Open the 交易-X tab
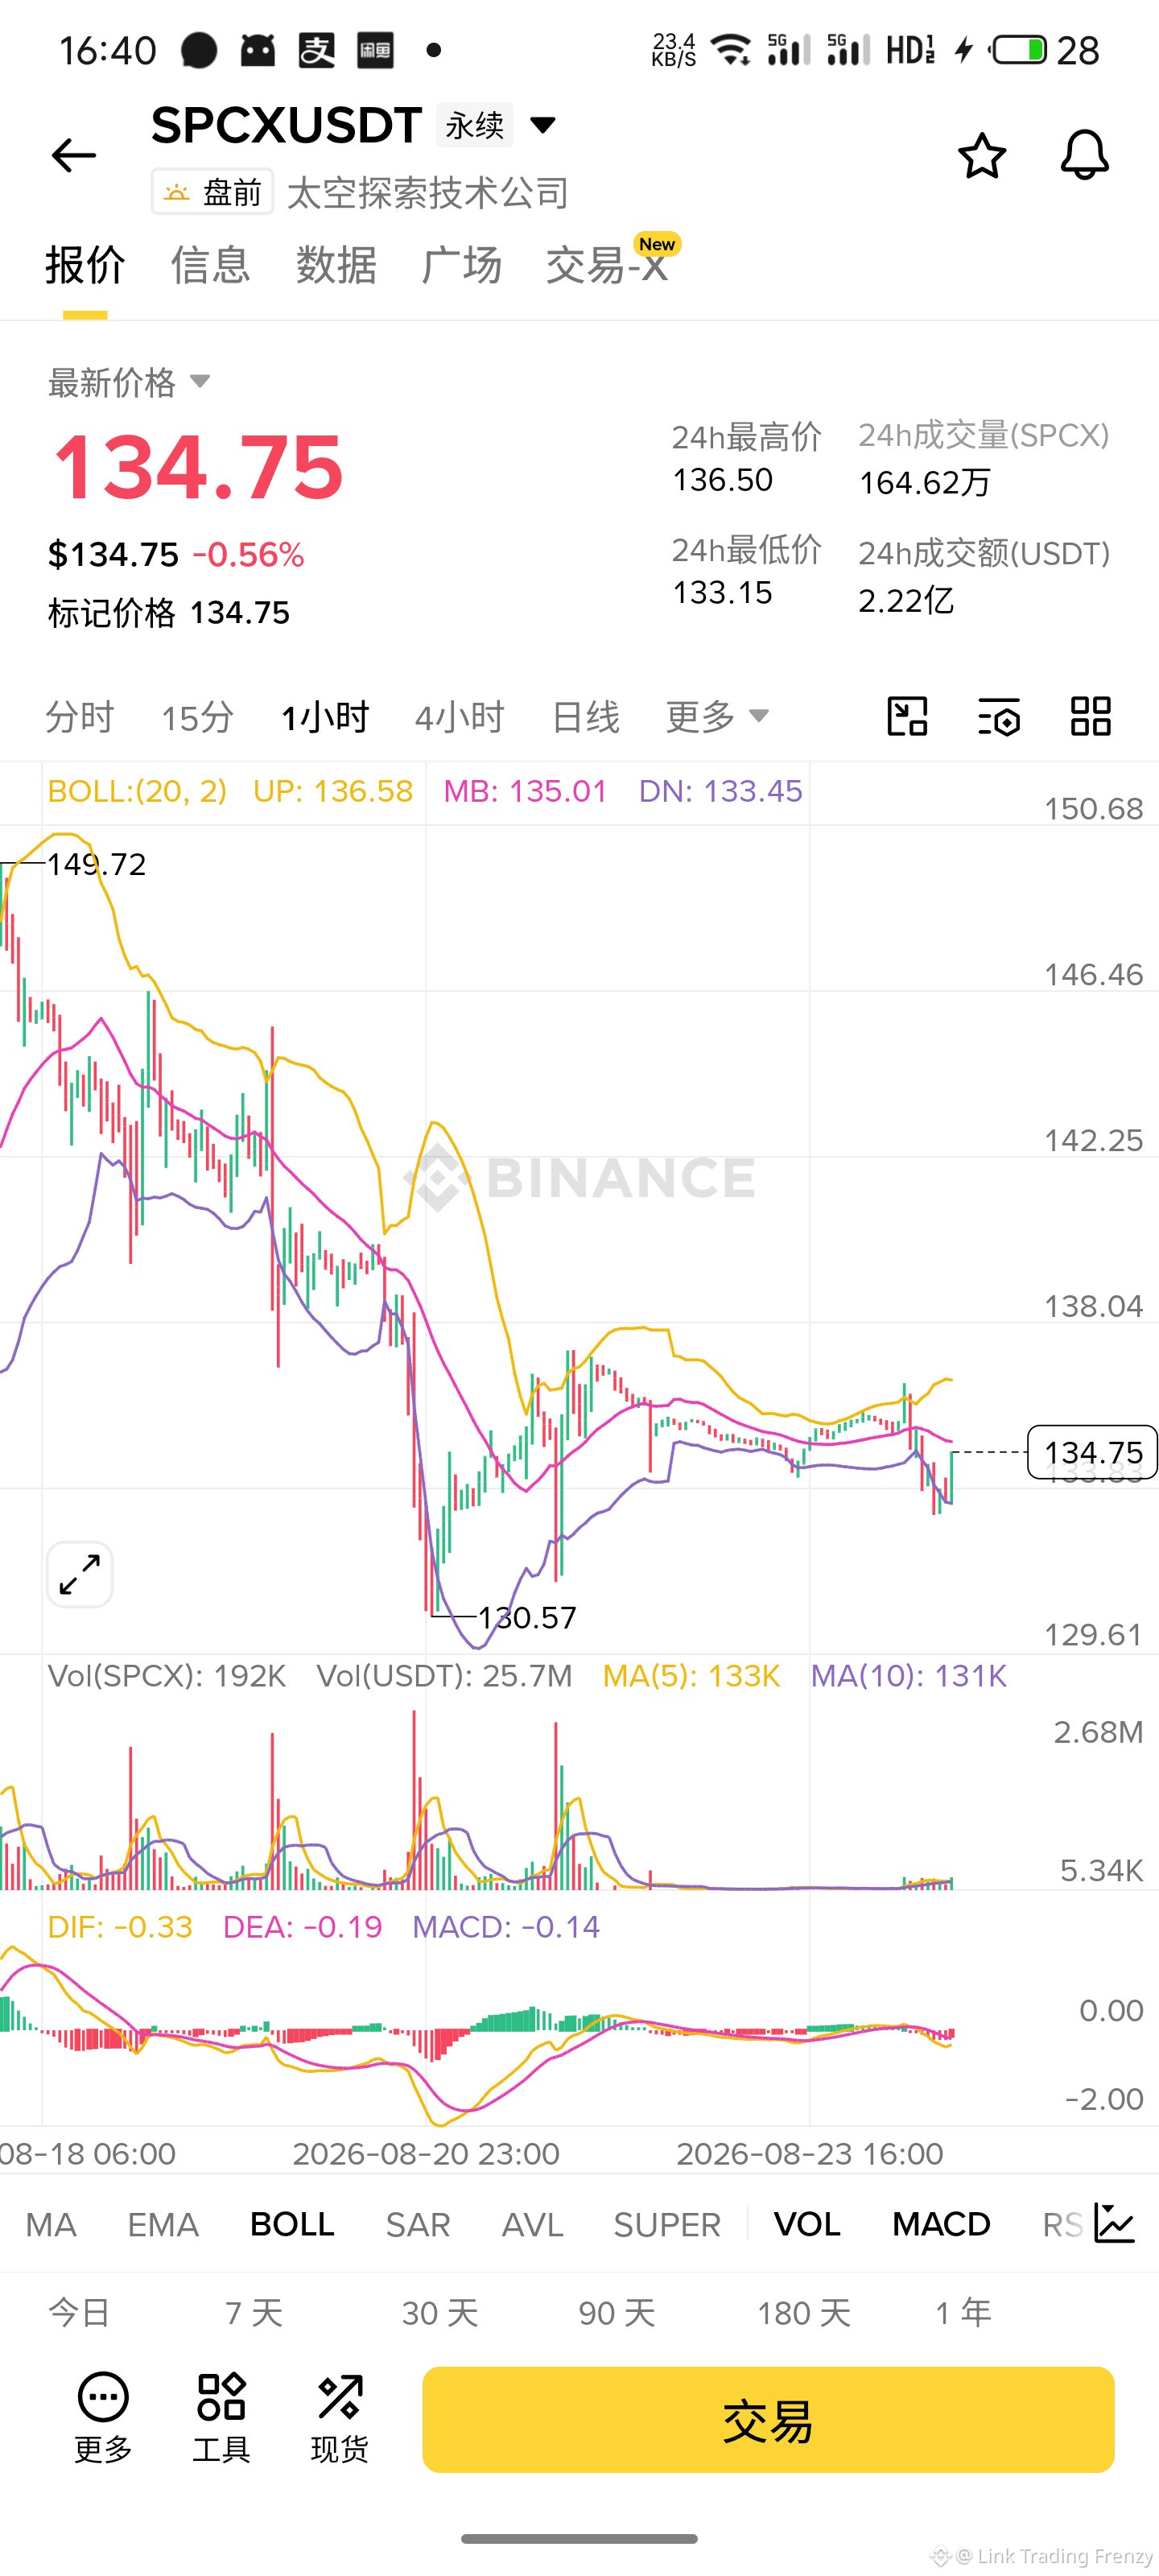1159x2576 pixels. click(x=607, y=265)
